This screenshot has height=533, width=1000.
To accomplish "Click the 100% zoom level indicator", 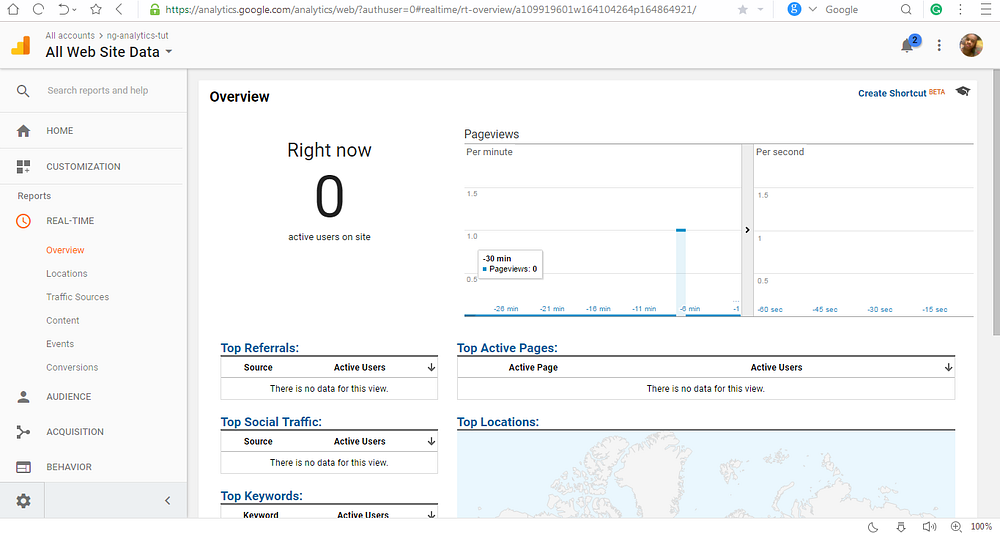I will tap(982, 527).
